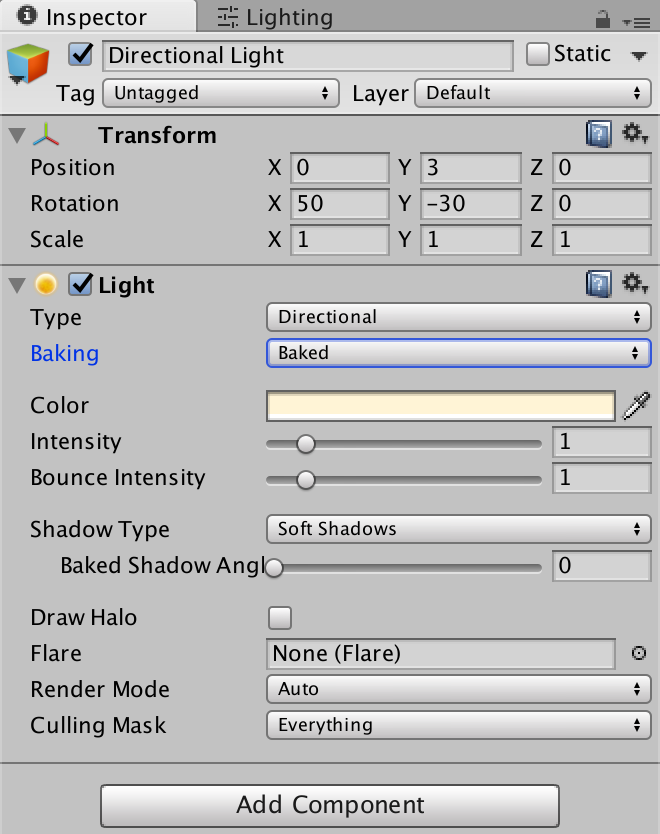
Task: Select the Intensity value field
Action: pos(601,442)
